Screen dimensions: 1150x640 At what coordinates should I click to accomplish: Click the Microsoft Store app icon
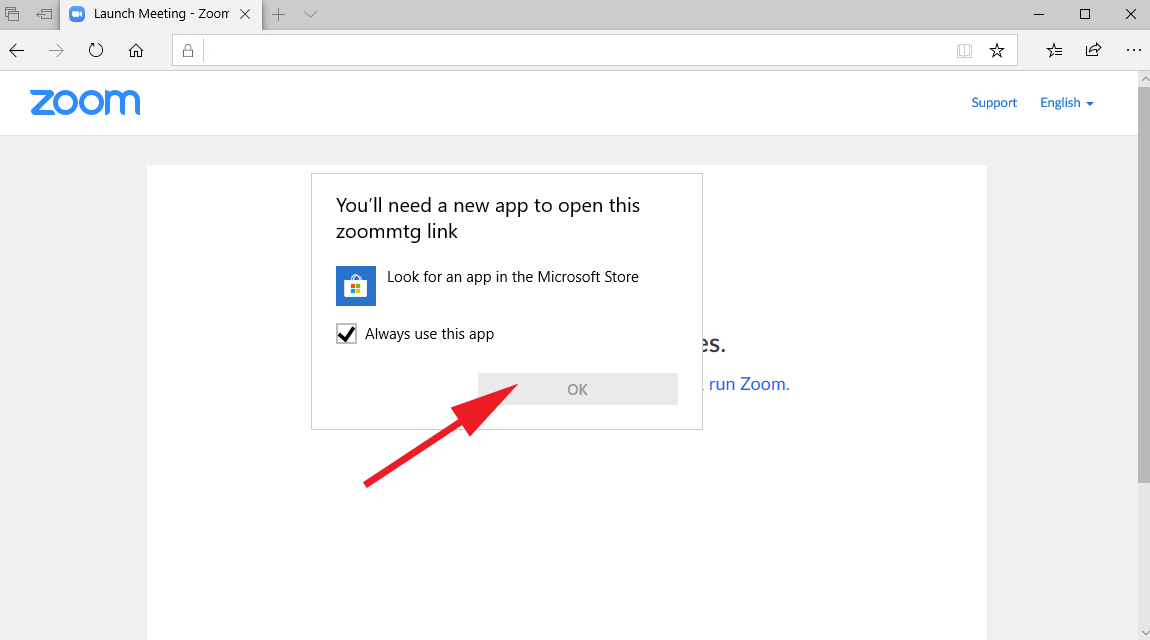pyautogui.click(x=356, y=286)
